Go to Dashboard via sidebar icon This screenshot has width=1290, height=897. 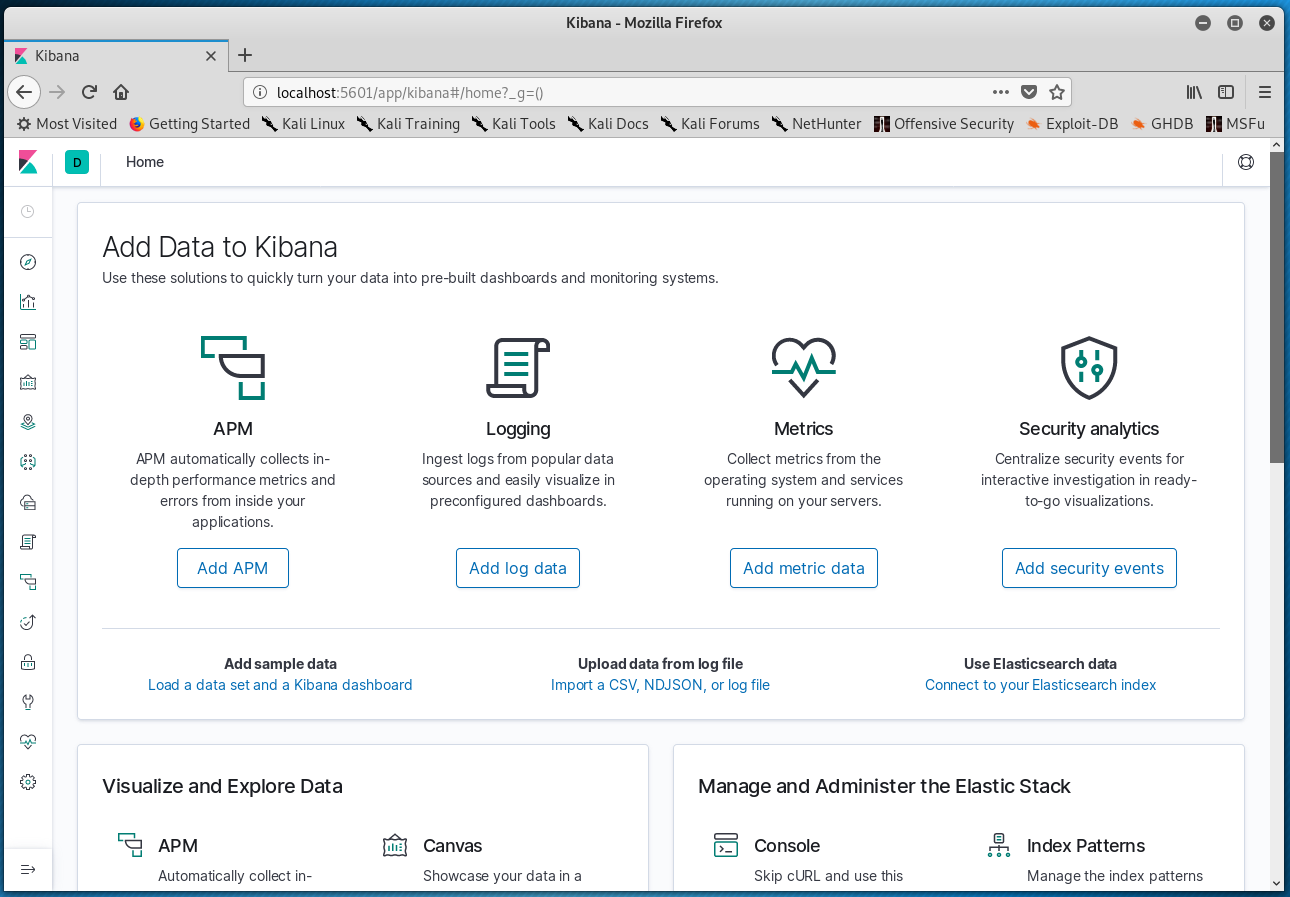28,342
